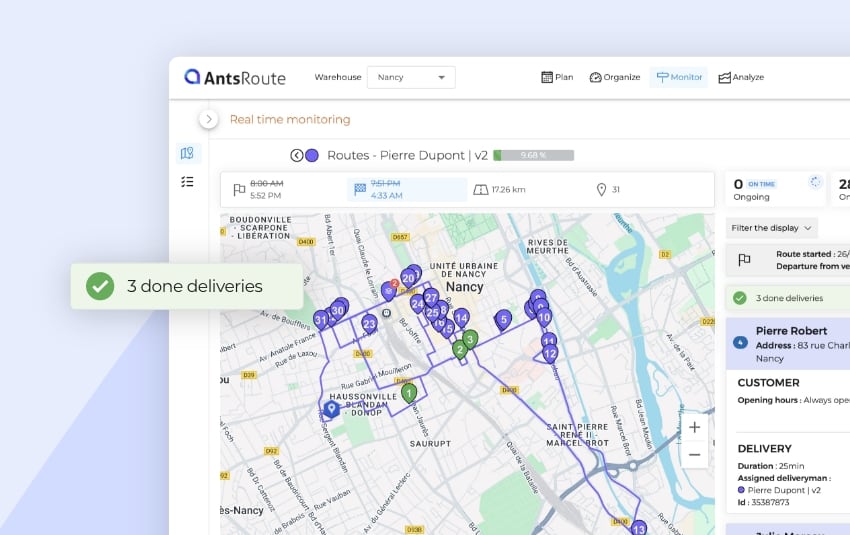Screen dimensions: 850x535
Task: Toggle the 3 done deliveries row in panel
Action: 787,298
